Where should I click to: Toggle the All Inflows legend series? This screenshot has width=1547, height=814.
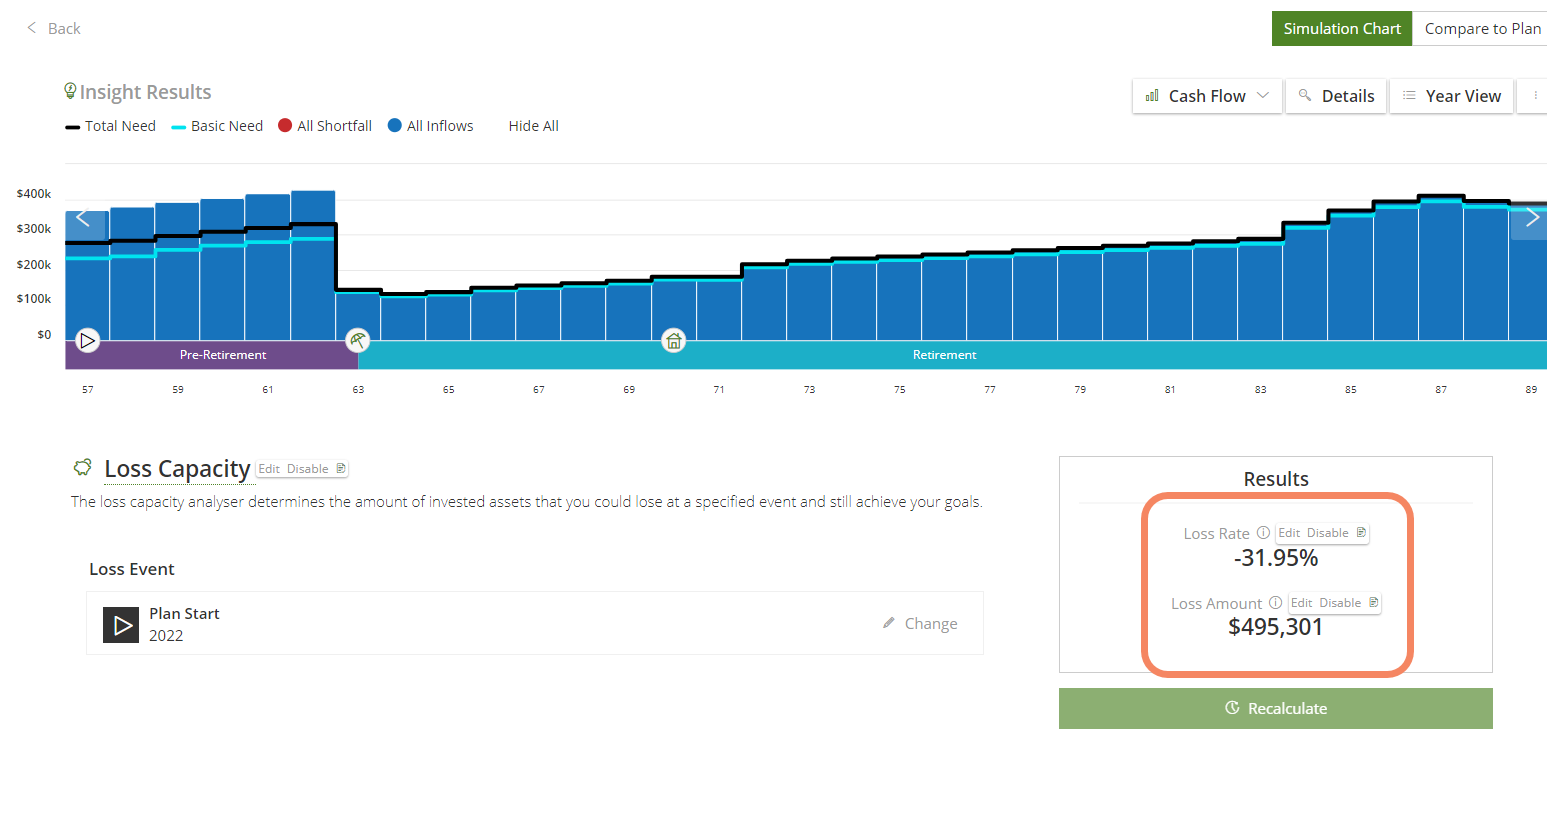[431, 126]
